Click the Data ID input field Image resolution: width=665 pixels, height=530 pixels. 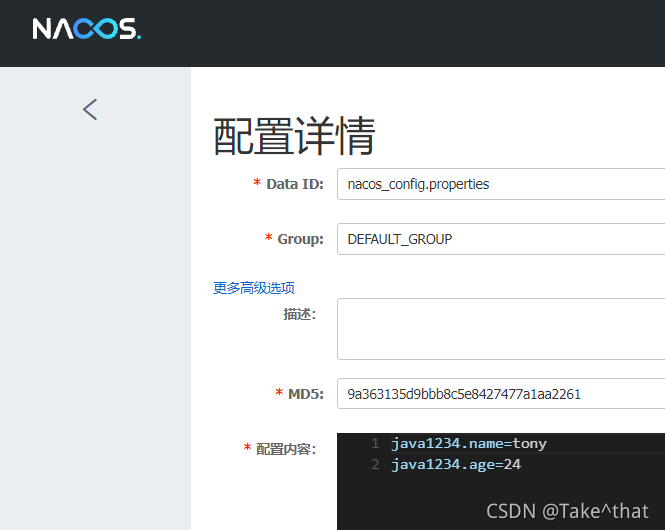(501, 184)
